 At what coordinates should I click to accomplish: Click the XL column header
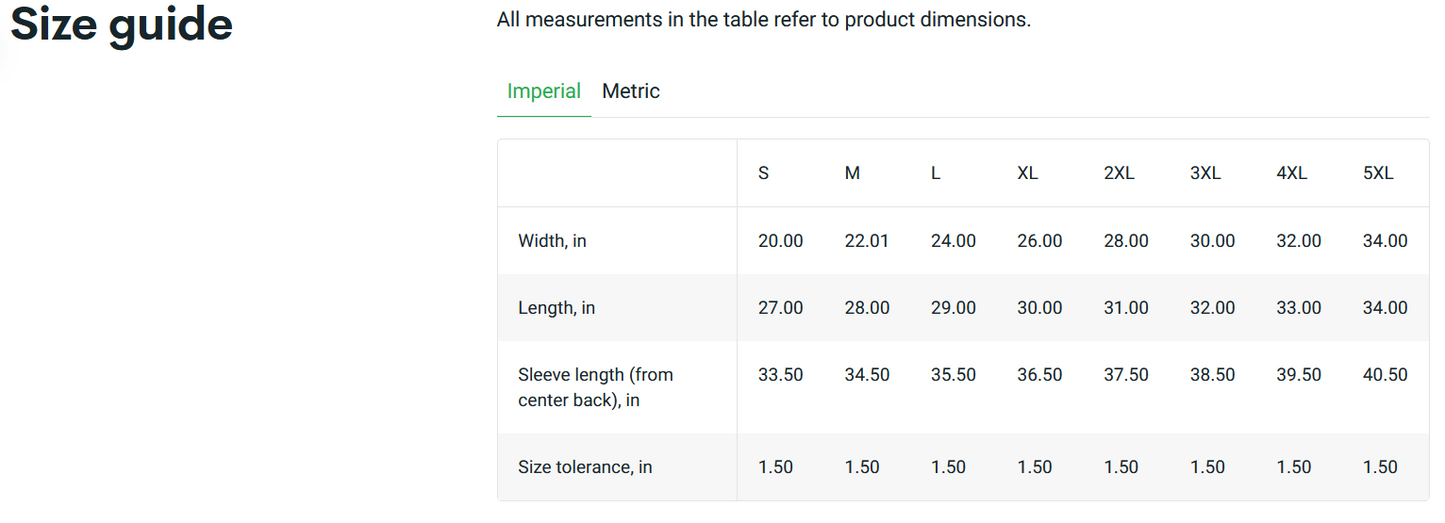click(x=1027, y=173)
